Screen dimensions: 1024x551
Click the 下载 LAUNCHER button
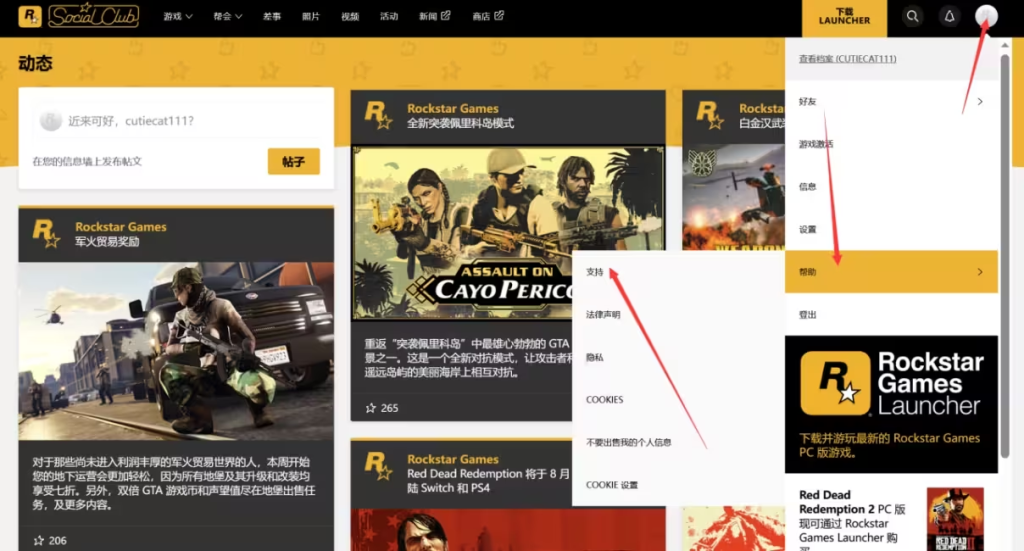click(844, 18)
